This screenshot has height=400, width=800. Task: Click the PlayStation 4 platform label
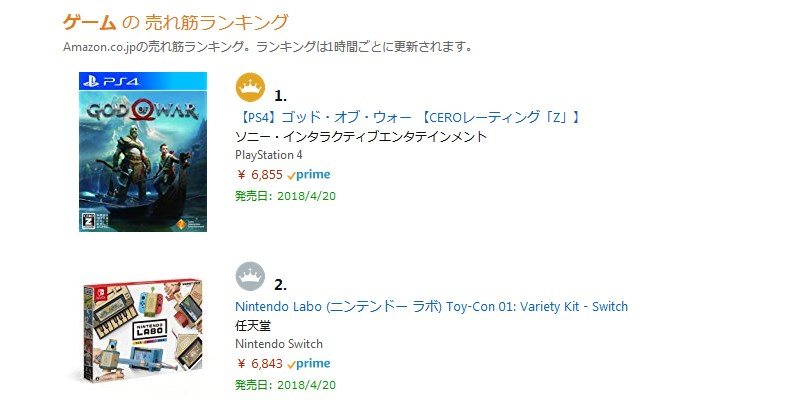click(268, 155)
